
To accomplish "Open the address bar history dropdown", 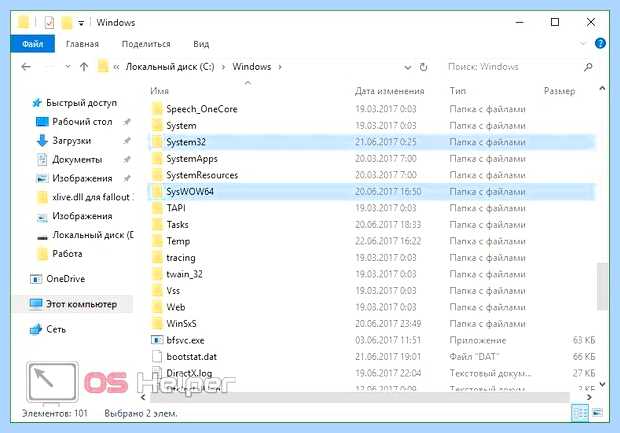I will (x=408, y=67).
